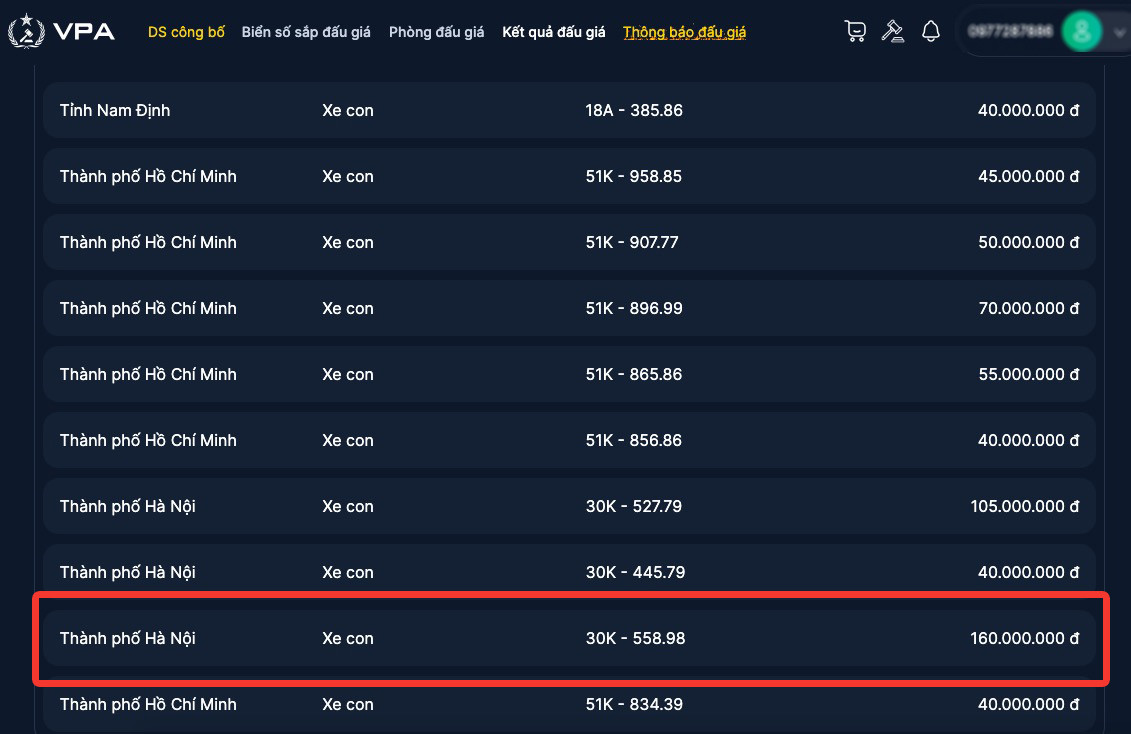Select plate 51K - 958.85 row

click(568, 176)
